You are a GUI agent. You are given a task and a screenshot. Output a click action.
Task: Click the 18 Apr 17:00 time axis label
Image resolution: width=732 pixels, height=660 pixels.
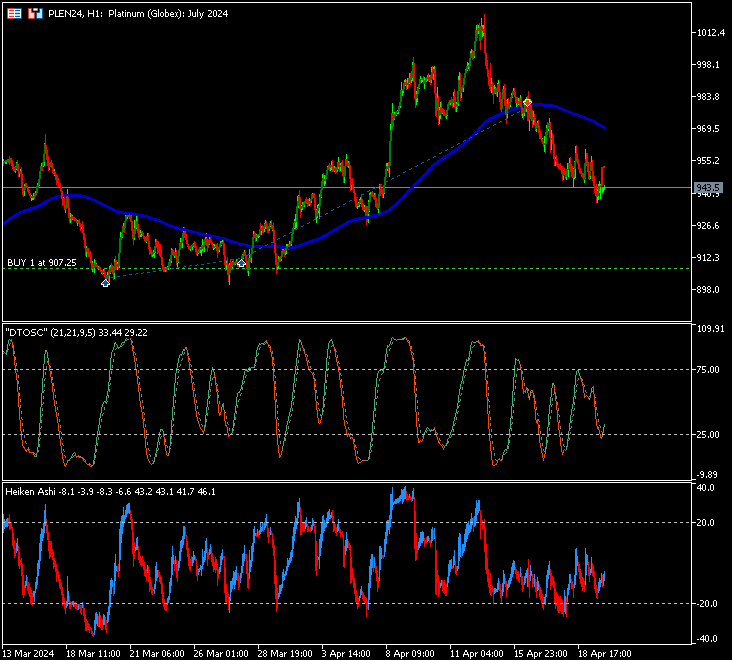click(605, 653)
